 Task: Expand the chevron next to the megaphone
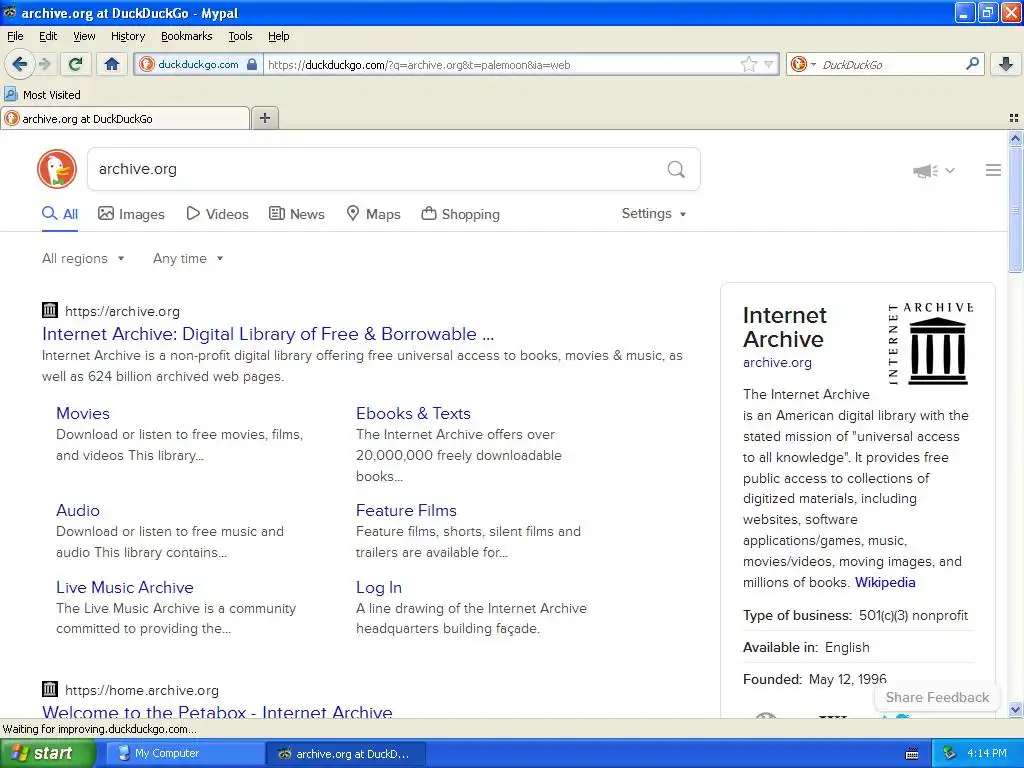950,170
